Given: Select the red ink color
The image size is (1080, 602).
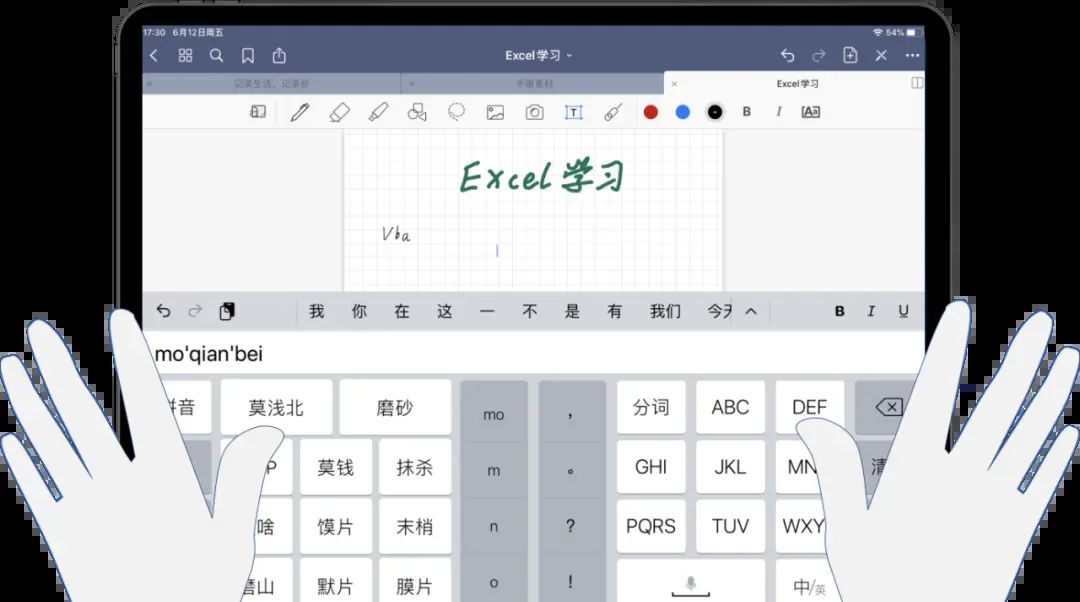Looking at the screenshot, I should pyautogui.click(x=649, y=112).
